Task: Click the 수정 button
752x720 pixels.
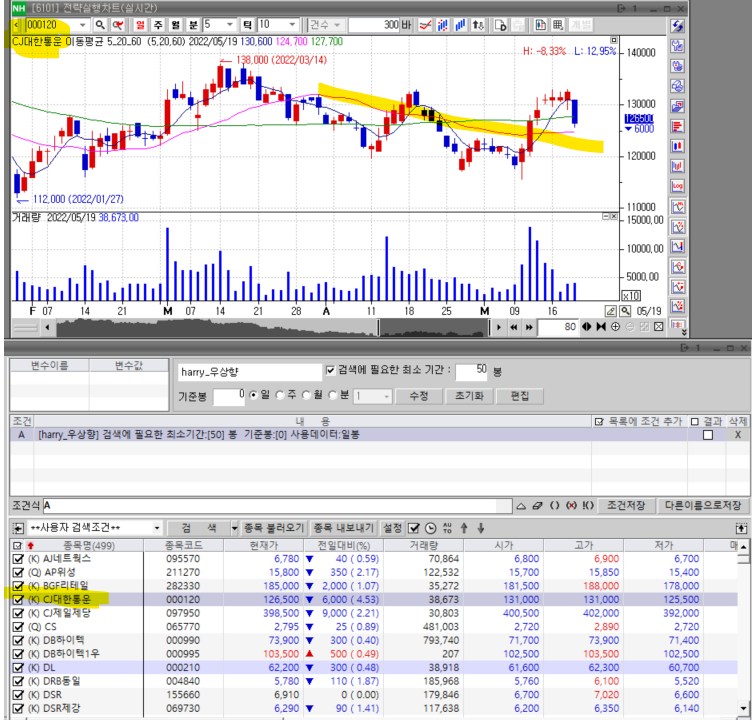Action: (x=418, y=396)
